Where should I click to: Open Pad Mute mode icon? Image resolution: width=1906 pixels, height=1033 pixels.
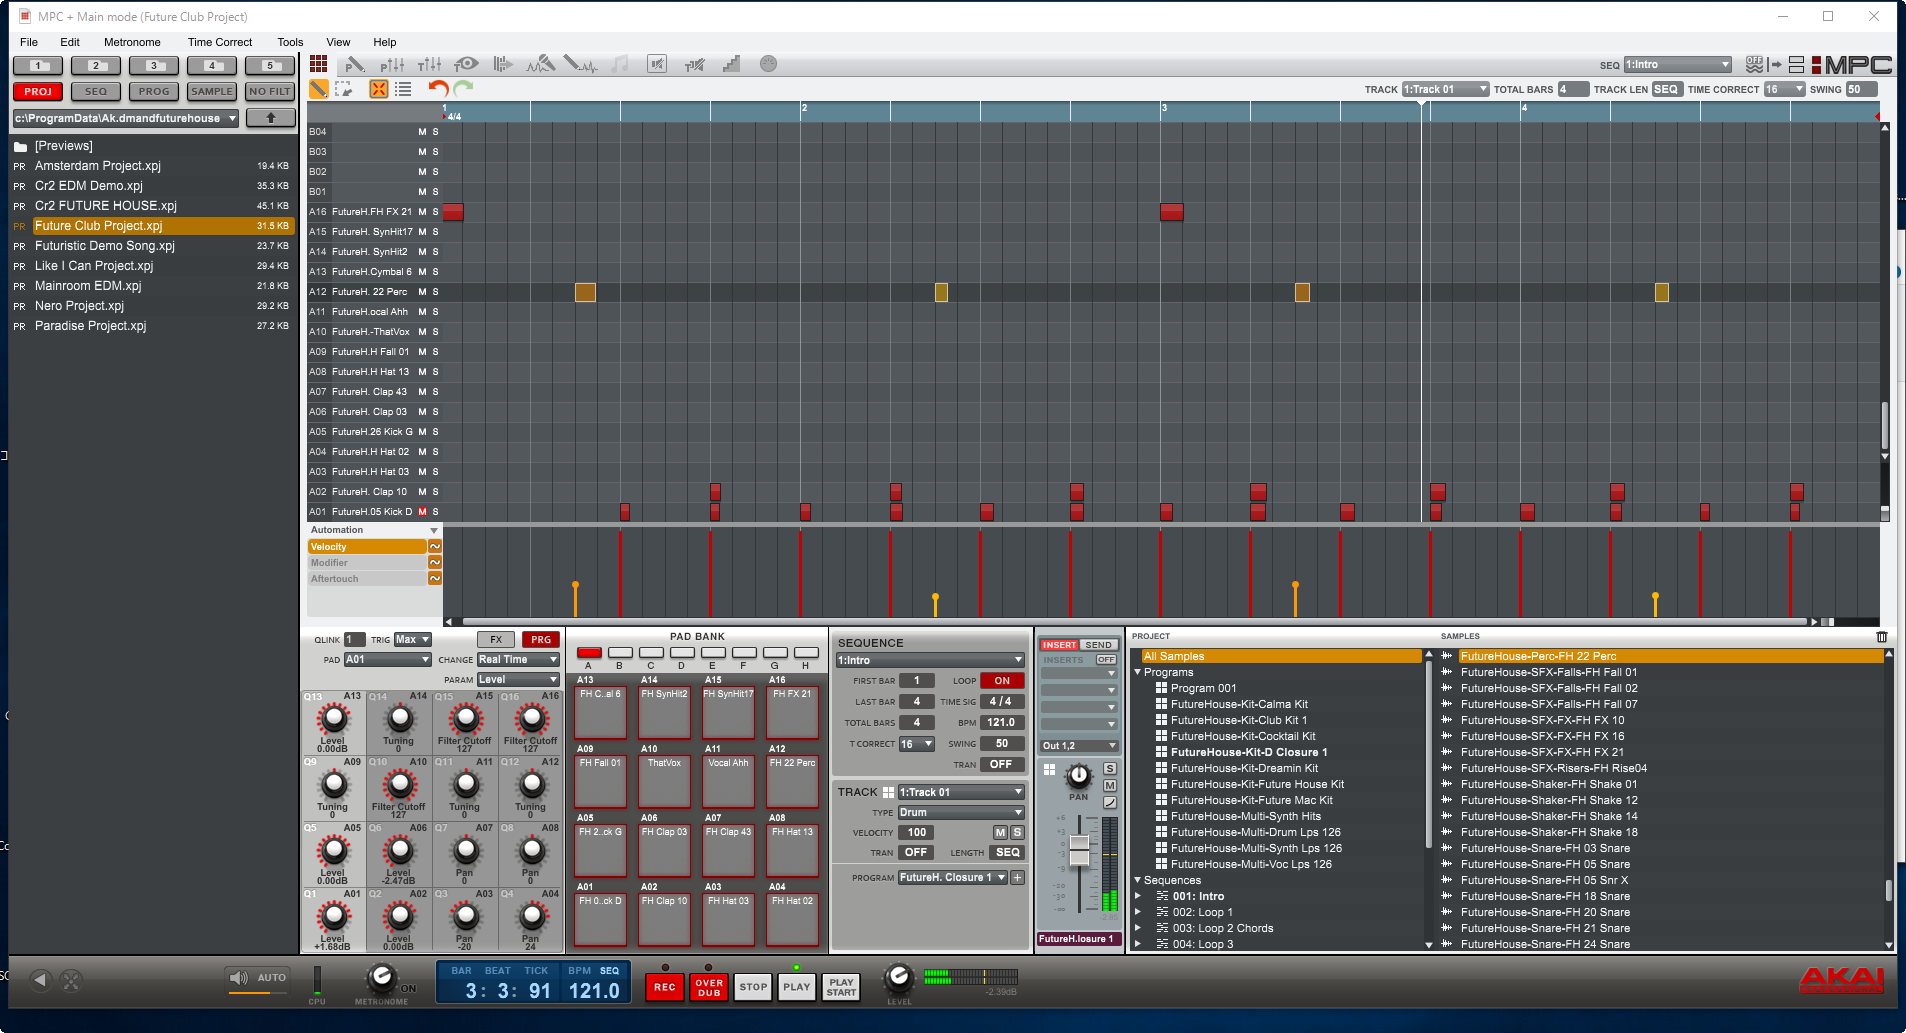point(656,64)
